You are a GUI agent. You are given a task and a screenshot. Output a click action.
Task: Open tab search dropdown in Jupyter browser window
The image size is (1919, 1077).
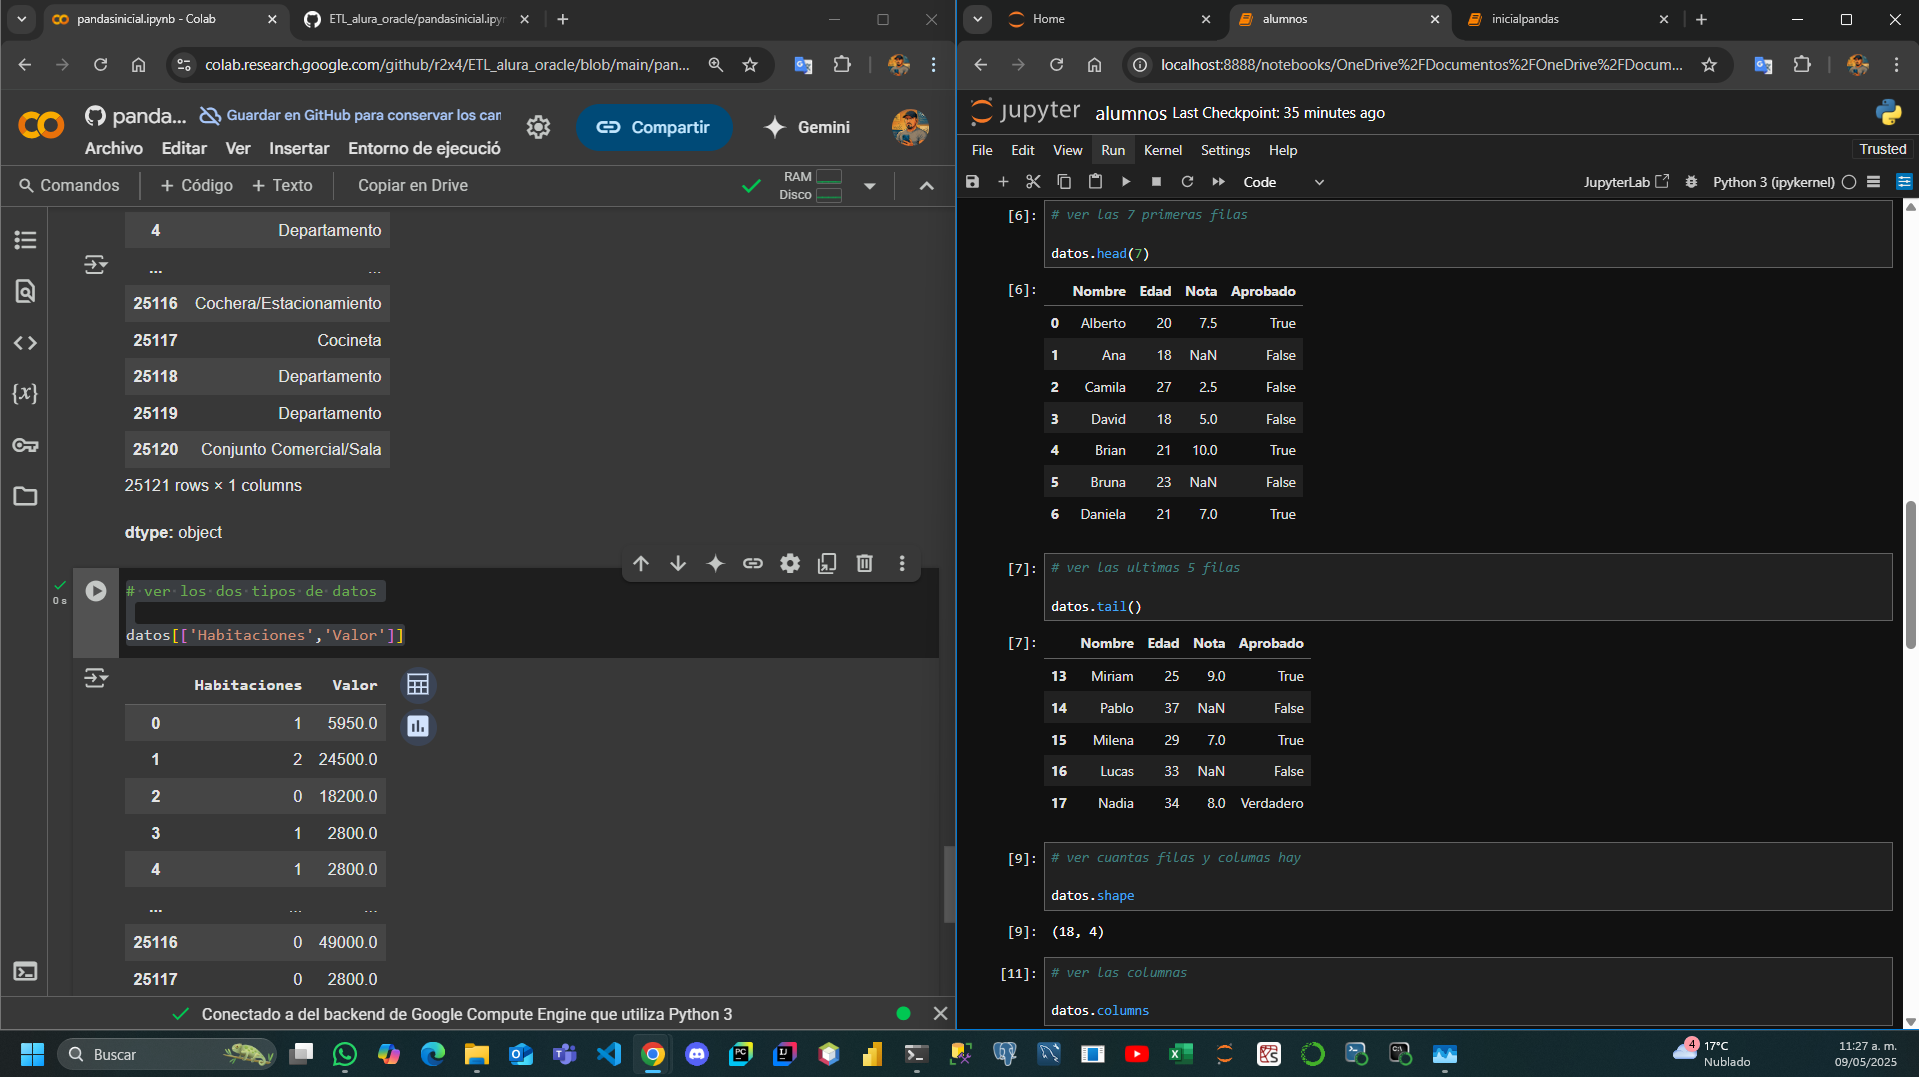coord(978,19)
